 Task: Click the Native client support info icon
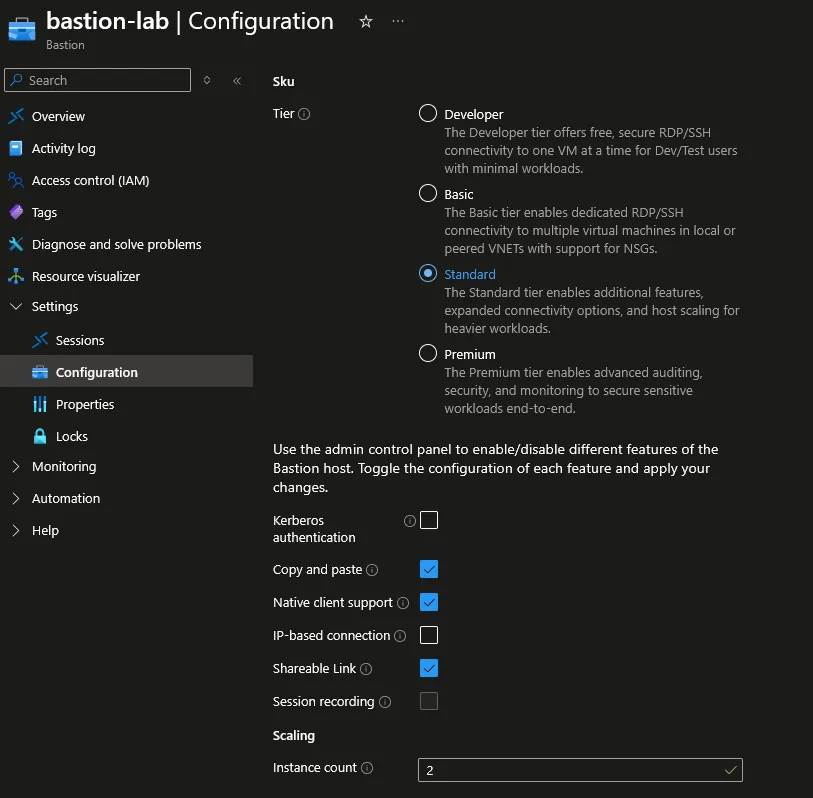pos(403,603)
